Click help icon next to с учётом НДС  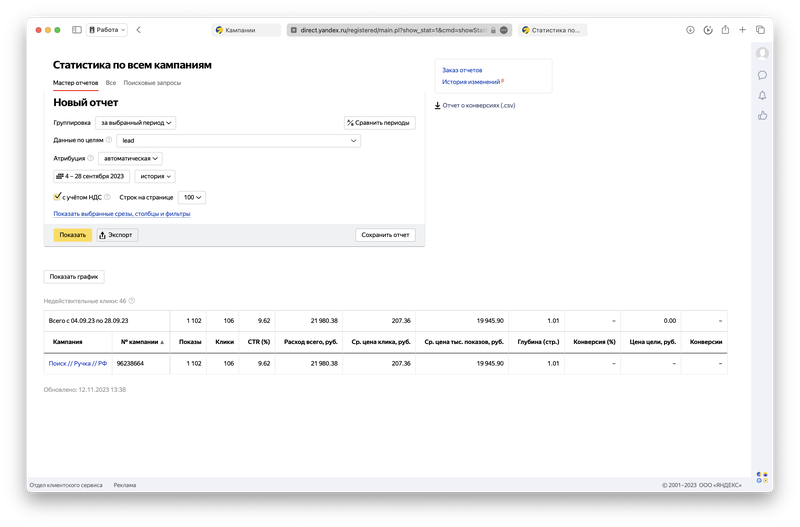pos(107,197)
